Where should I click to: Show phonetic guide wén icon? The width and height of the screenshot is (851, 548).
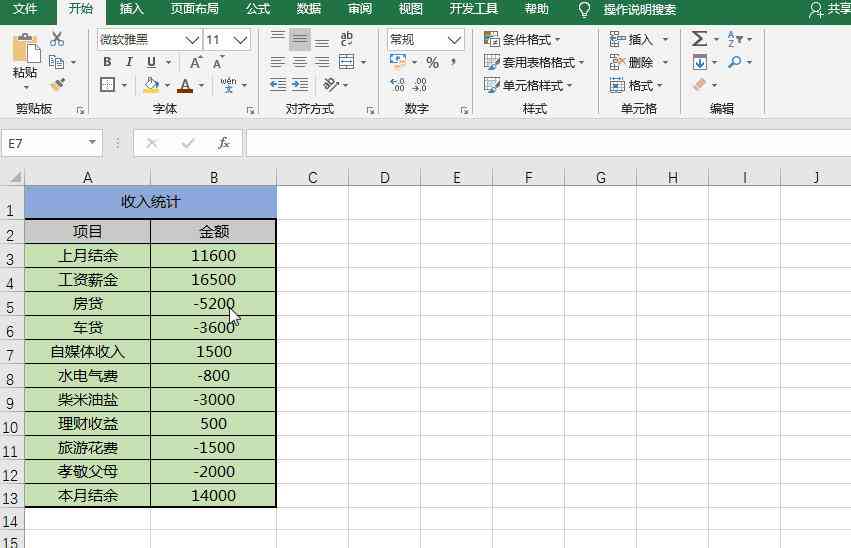click(x=228, y=85)
